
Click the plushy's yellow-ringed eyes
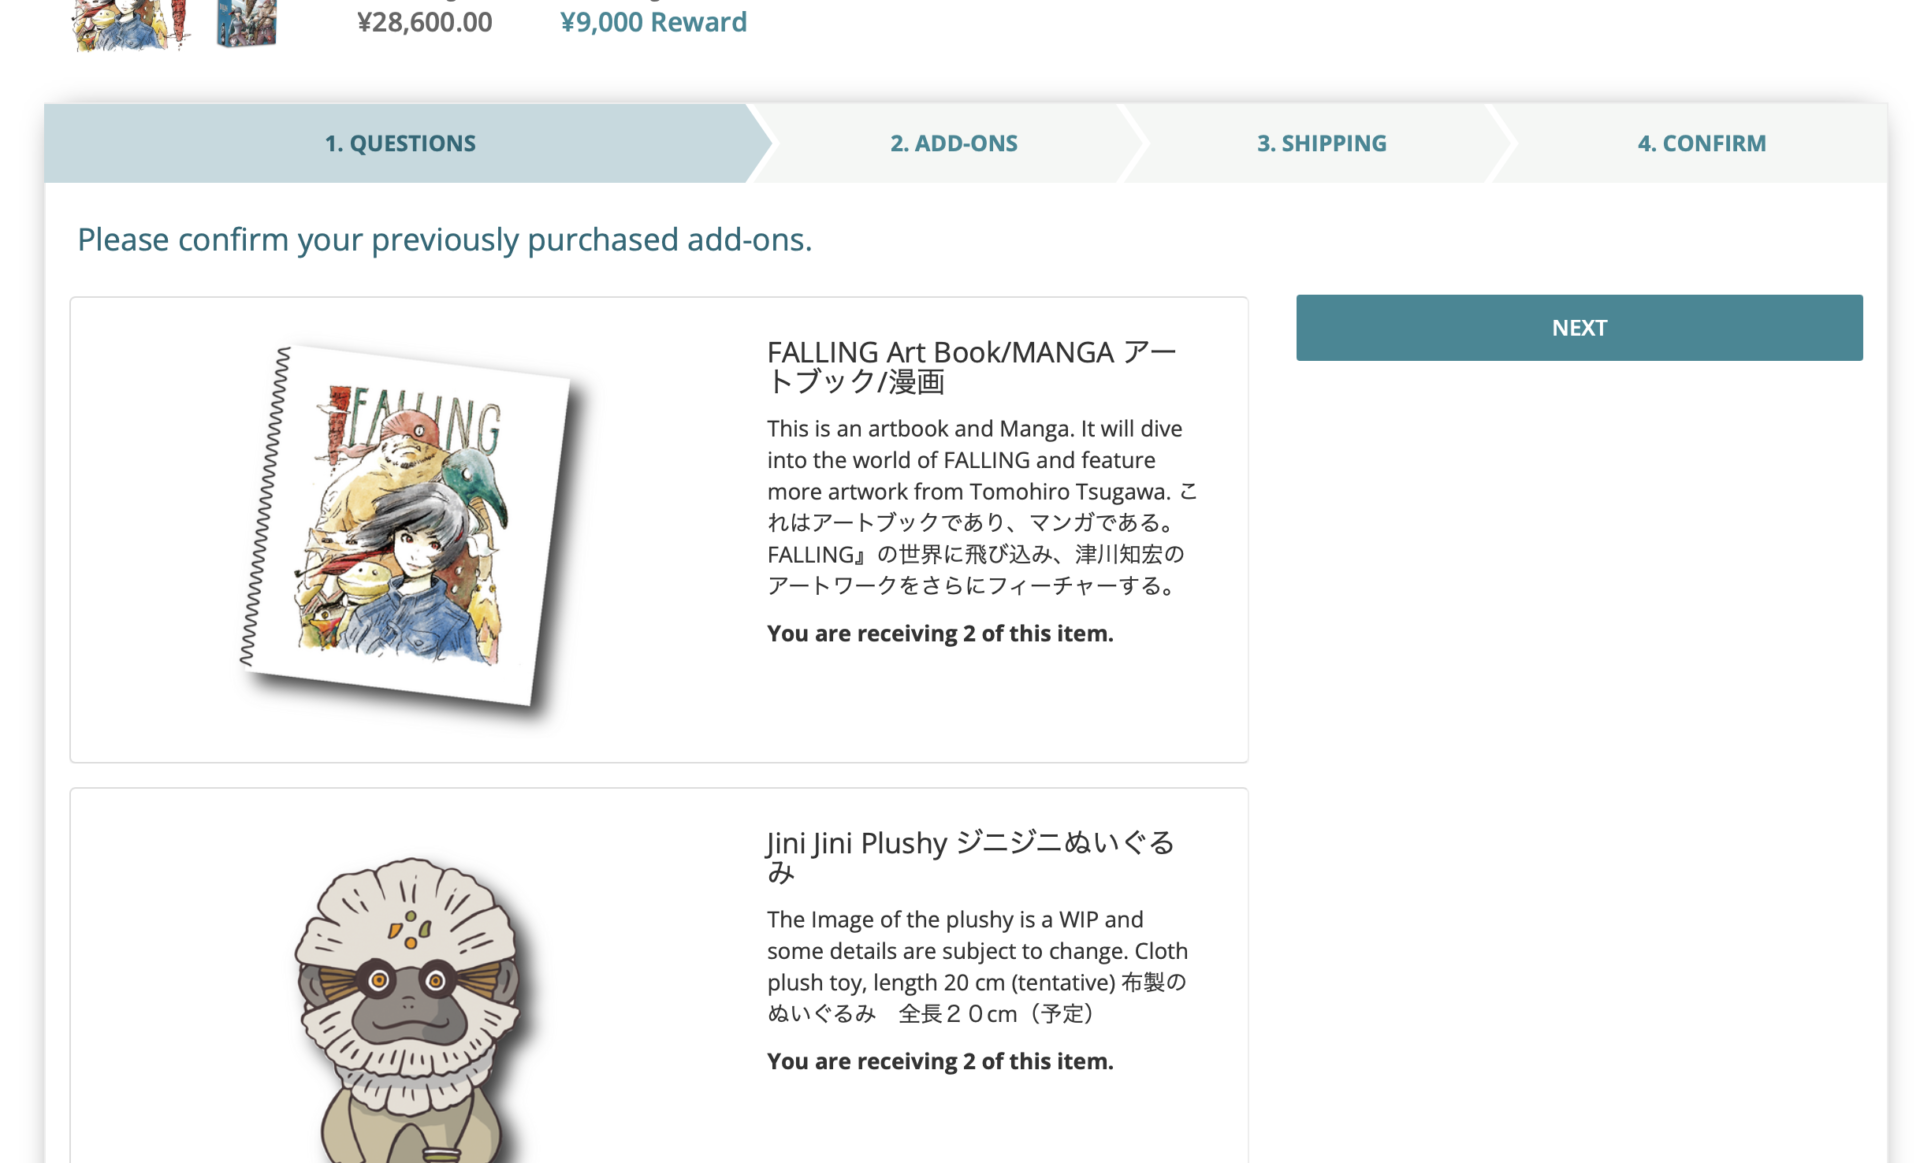pos(407,981)
